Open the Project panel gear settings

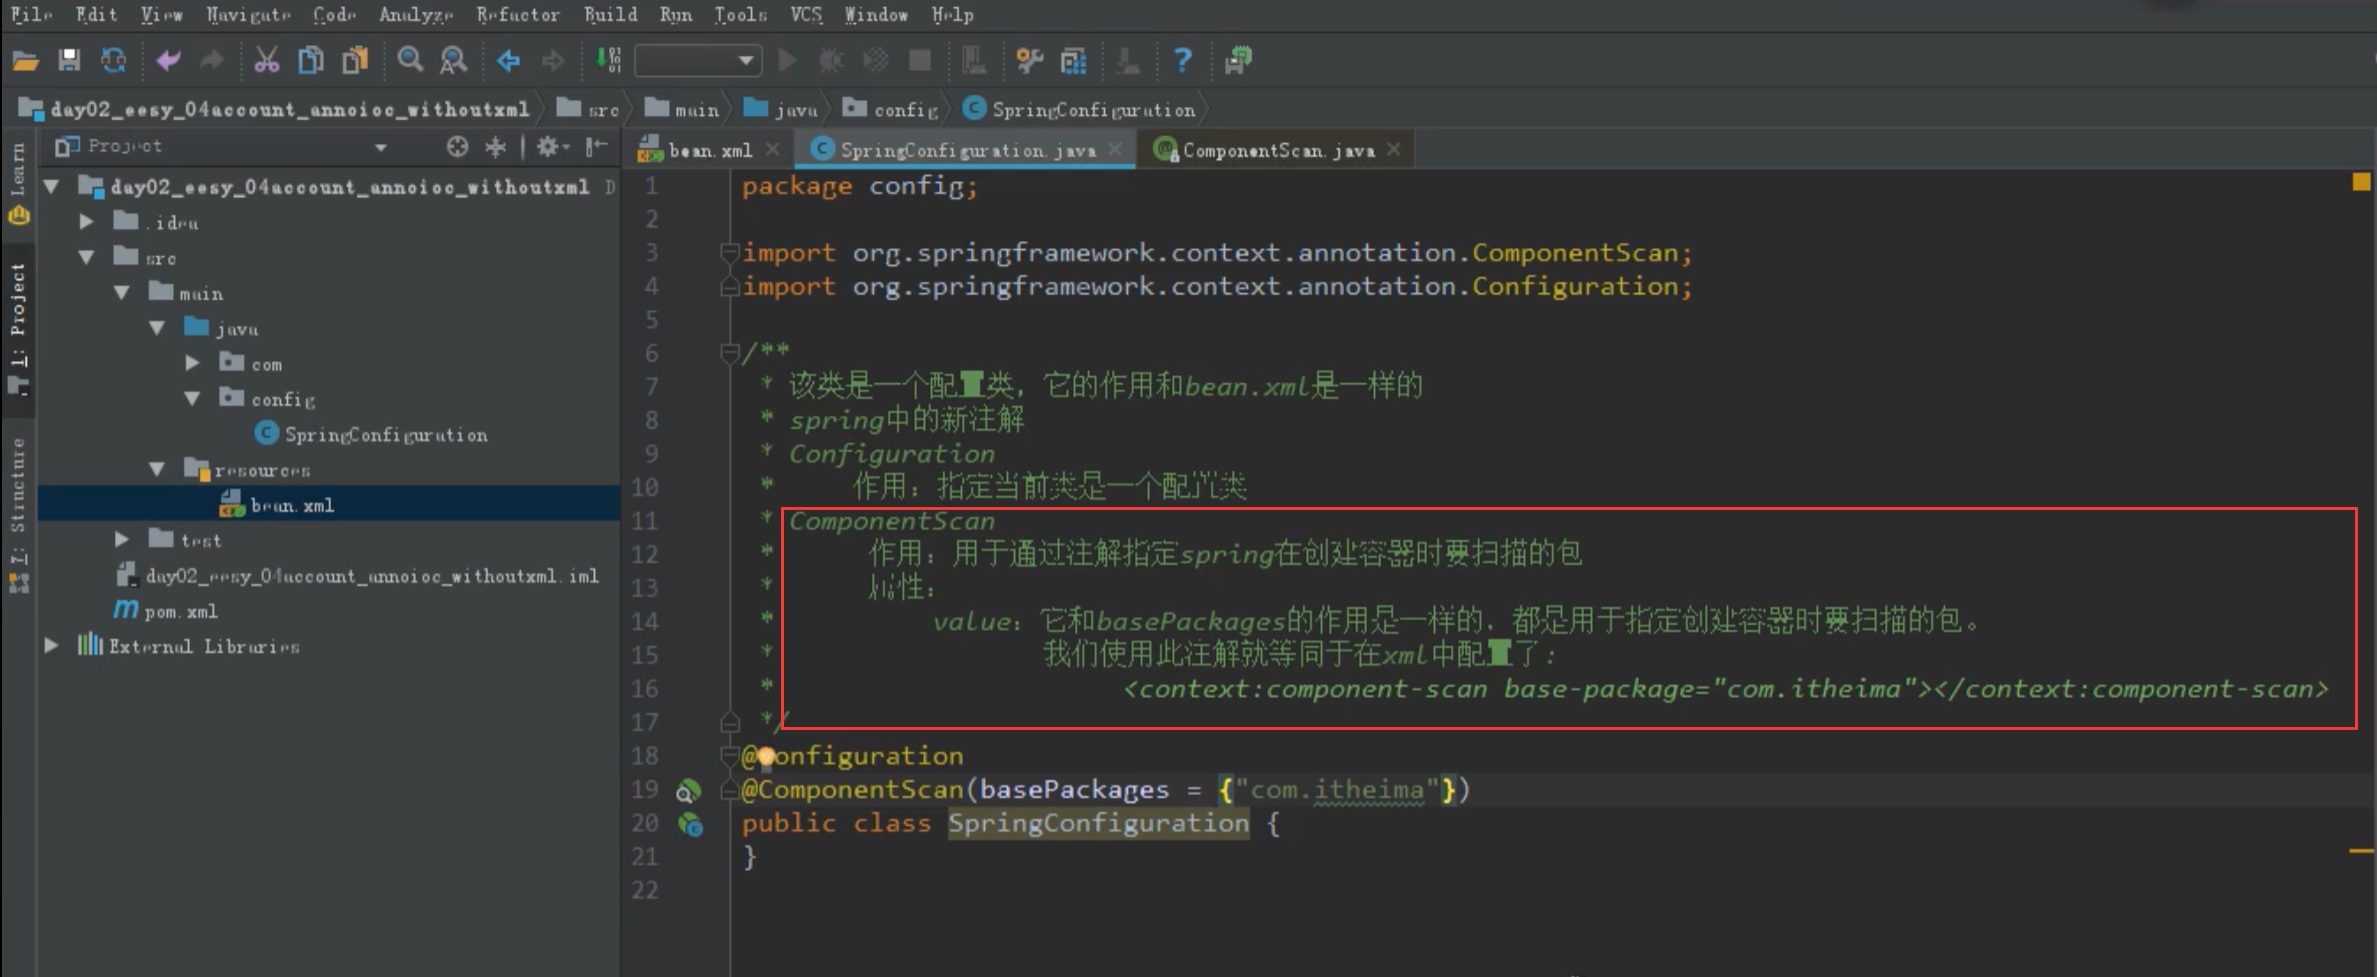pos(551,147)
